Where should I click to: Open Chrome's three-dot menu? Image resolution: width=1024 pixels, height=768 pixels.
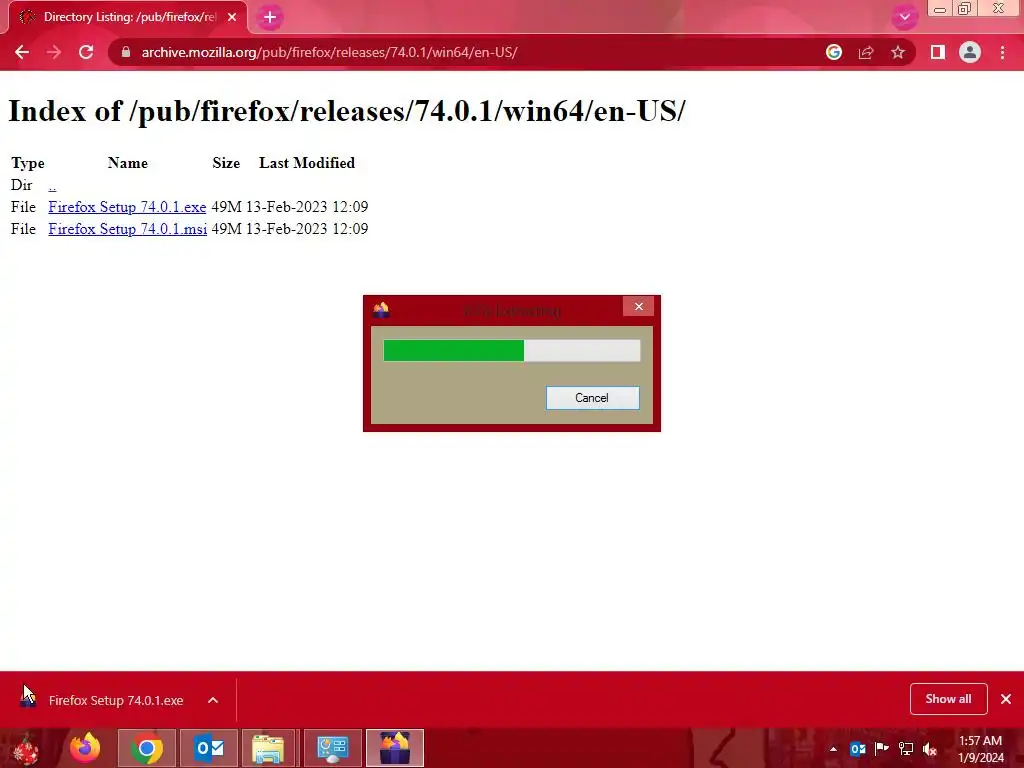[x=1002, y=52]
